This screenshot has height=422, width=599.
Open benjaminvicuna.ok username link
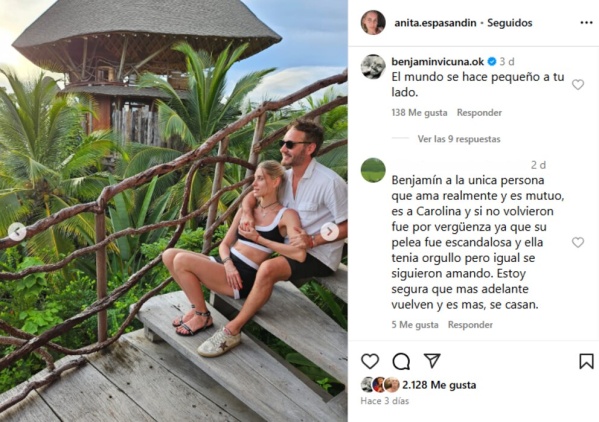point(437,61)
